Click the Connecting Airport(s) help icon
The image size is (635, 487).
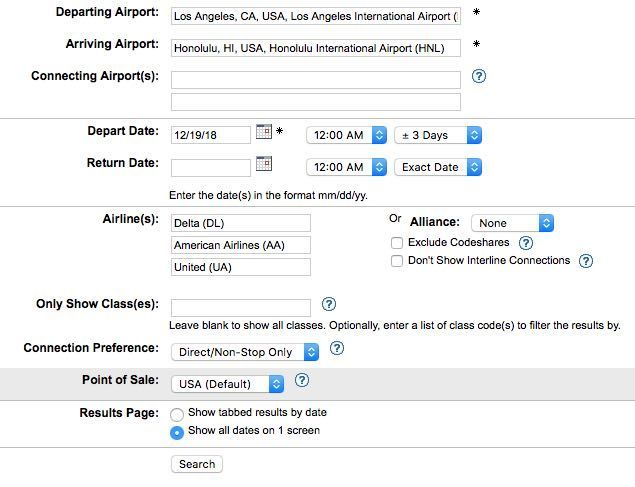click(x=479, y=76)
